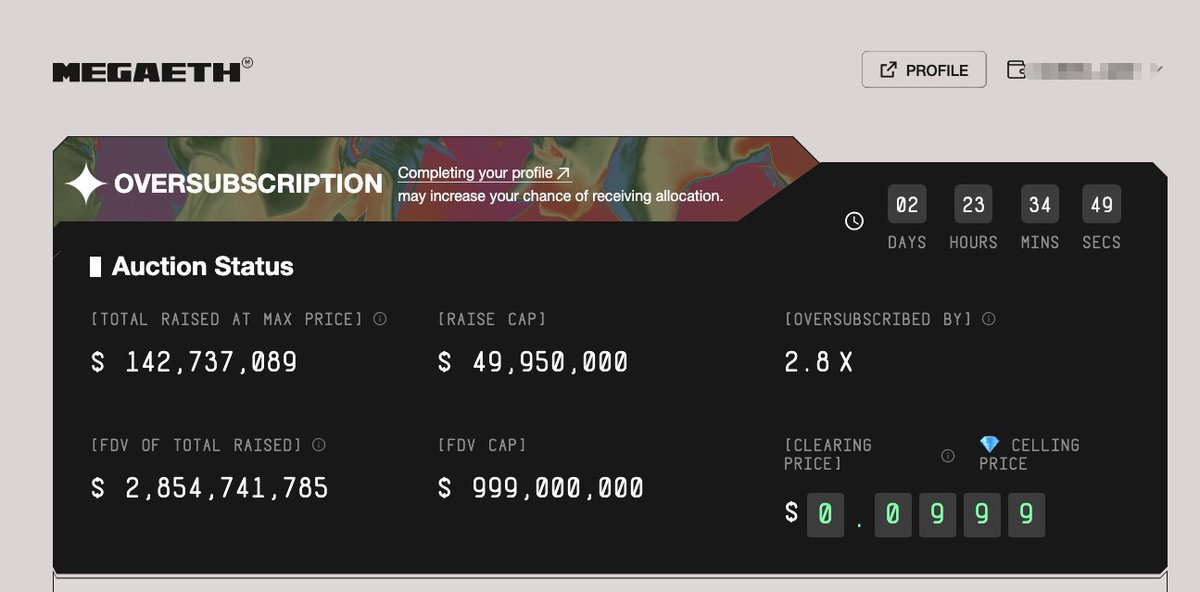Click info icon next to Oversubscribed By
This screenshot has height=592, width=1200.
point(988,319)
